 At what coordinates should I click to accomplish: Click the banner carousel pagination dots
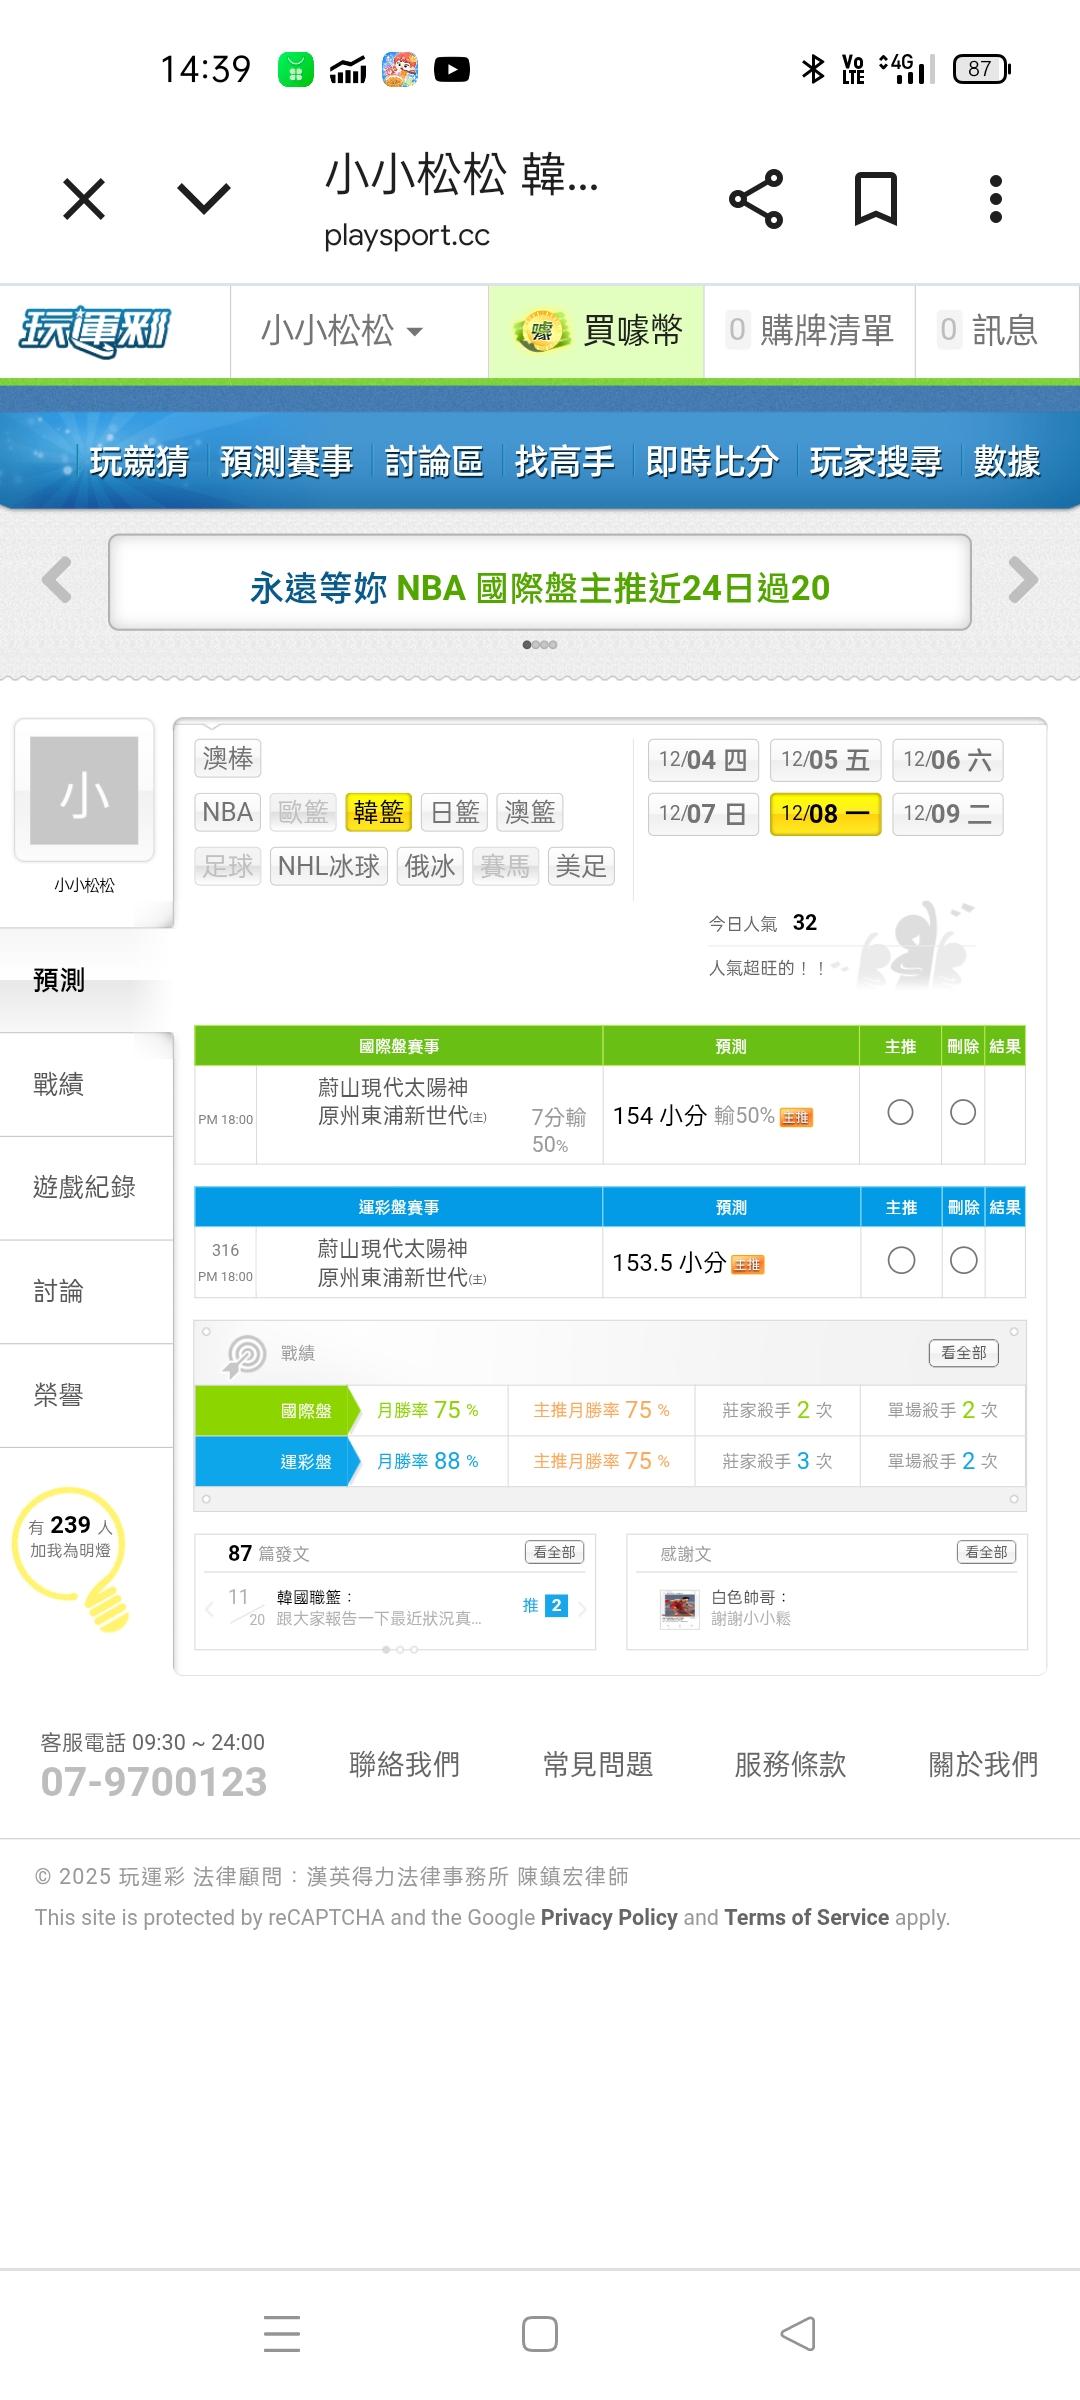540,645
